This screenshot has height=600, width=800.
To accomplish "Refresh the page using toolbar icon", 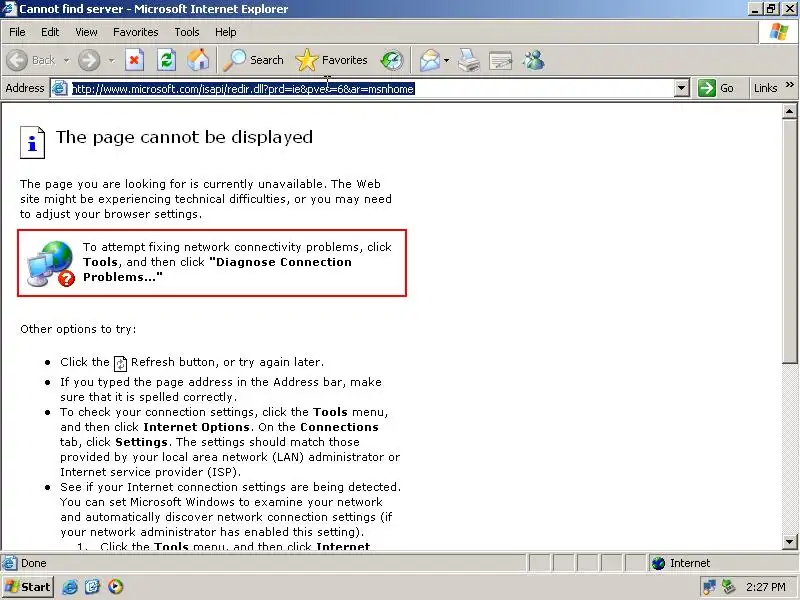I will point(166,60).
